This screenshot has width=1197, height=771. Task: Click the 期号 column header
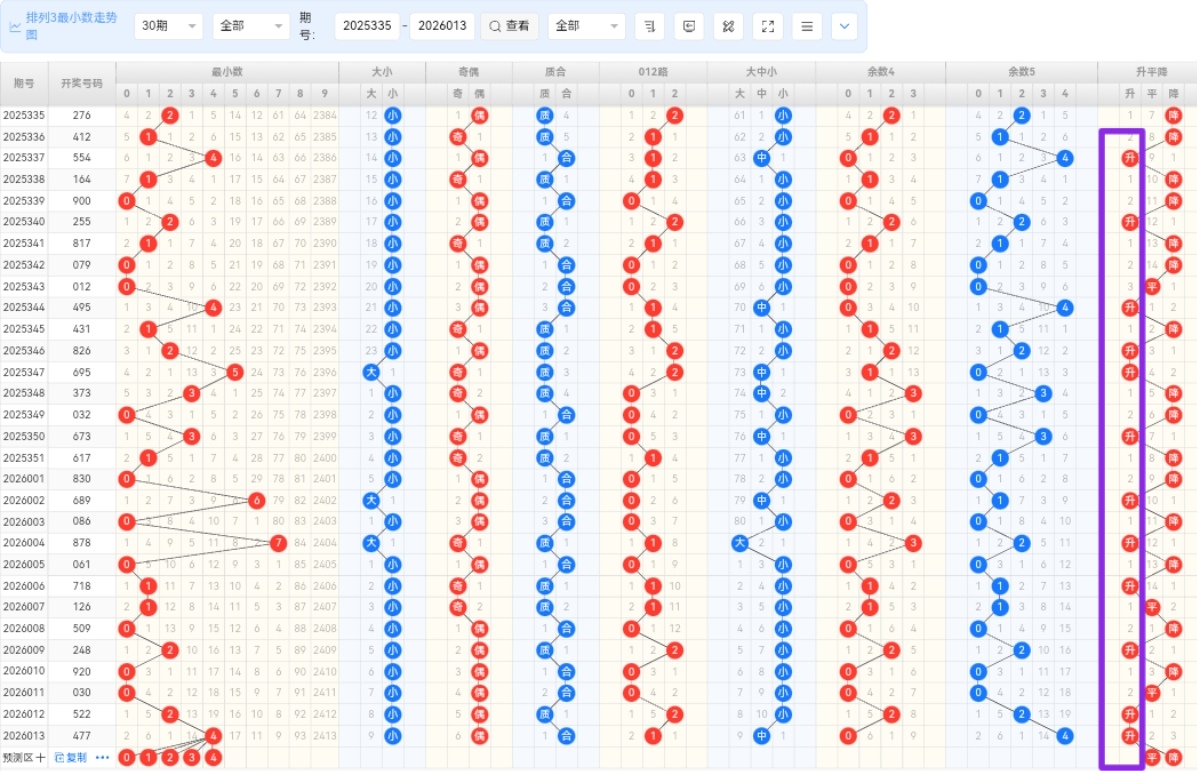tap(24, 83)
